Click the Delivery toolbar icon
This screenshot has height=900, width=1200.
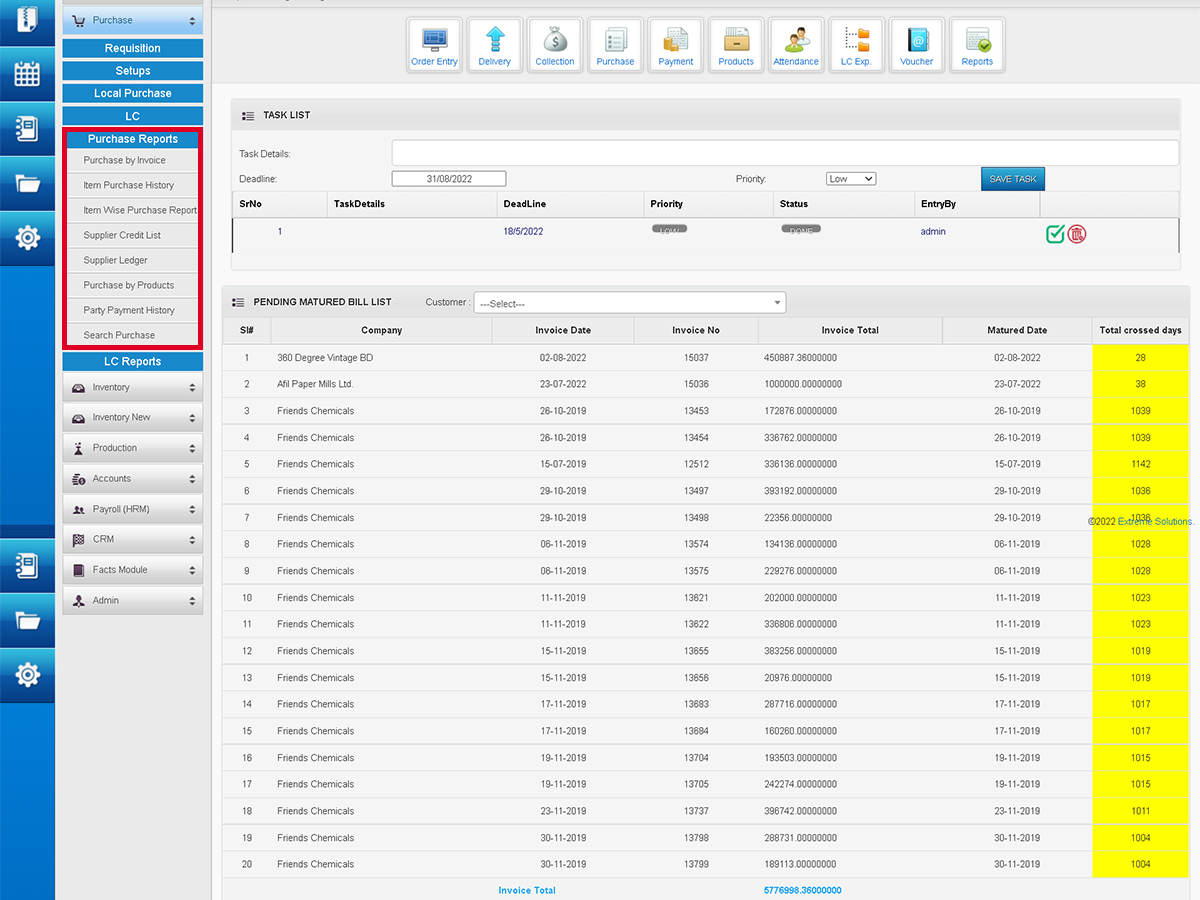[x=495, y=45]
